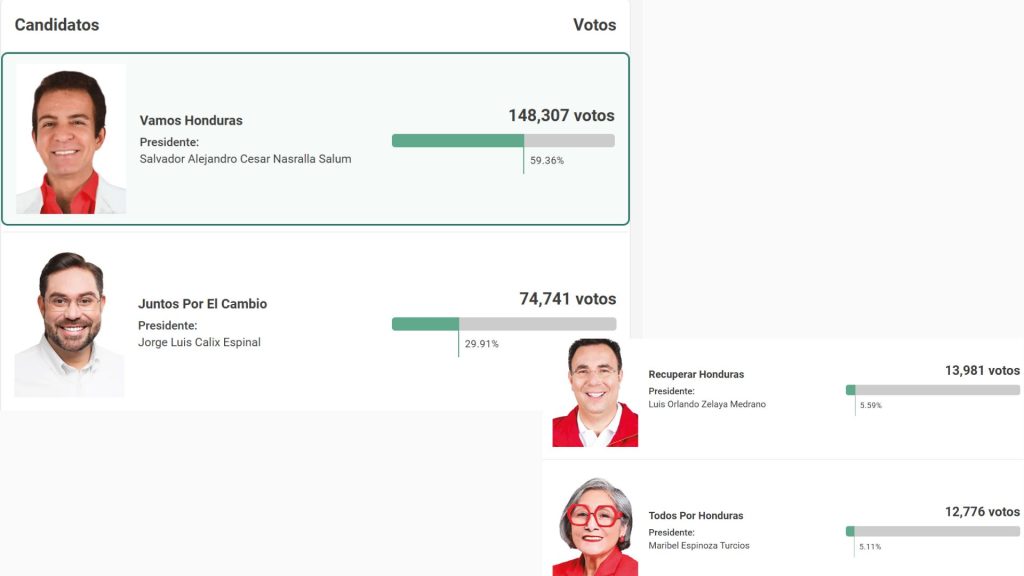Click the Recuperar Honduras vote progress bar
The width and height of the screenshot is (1024, 576).
tap(932, 390)
